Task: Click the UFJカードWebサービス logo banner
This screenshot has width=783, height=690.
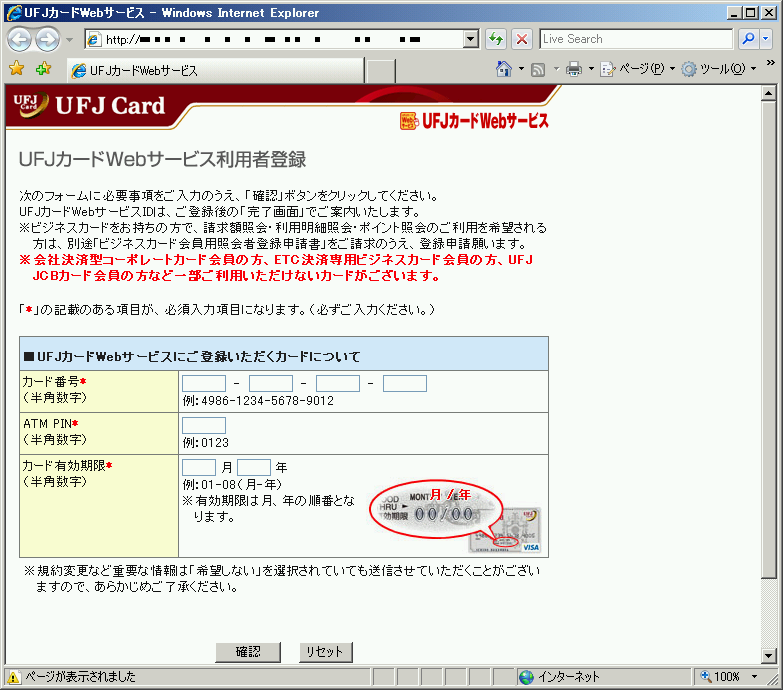Action: (x=474, y=120)
